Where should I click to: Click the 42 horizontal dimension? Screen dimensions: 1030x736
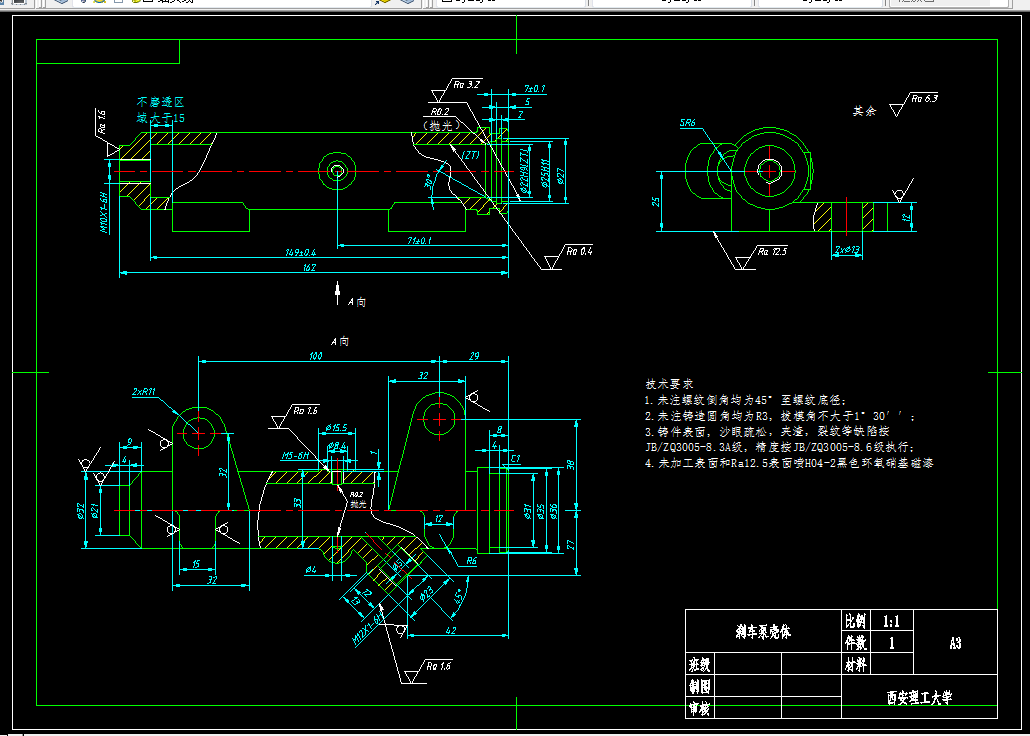click(x=451, y=630)
